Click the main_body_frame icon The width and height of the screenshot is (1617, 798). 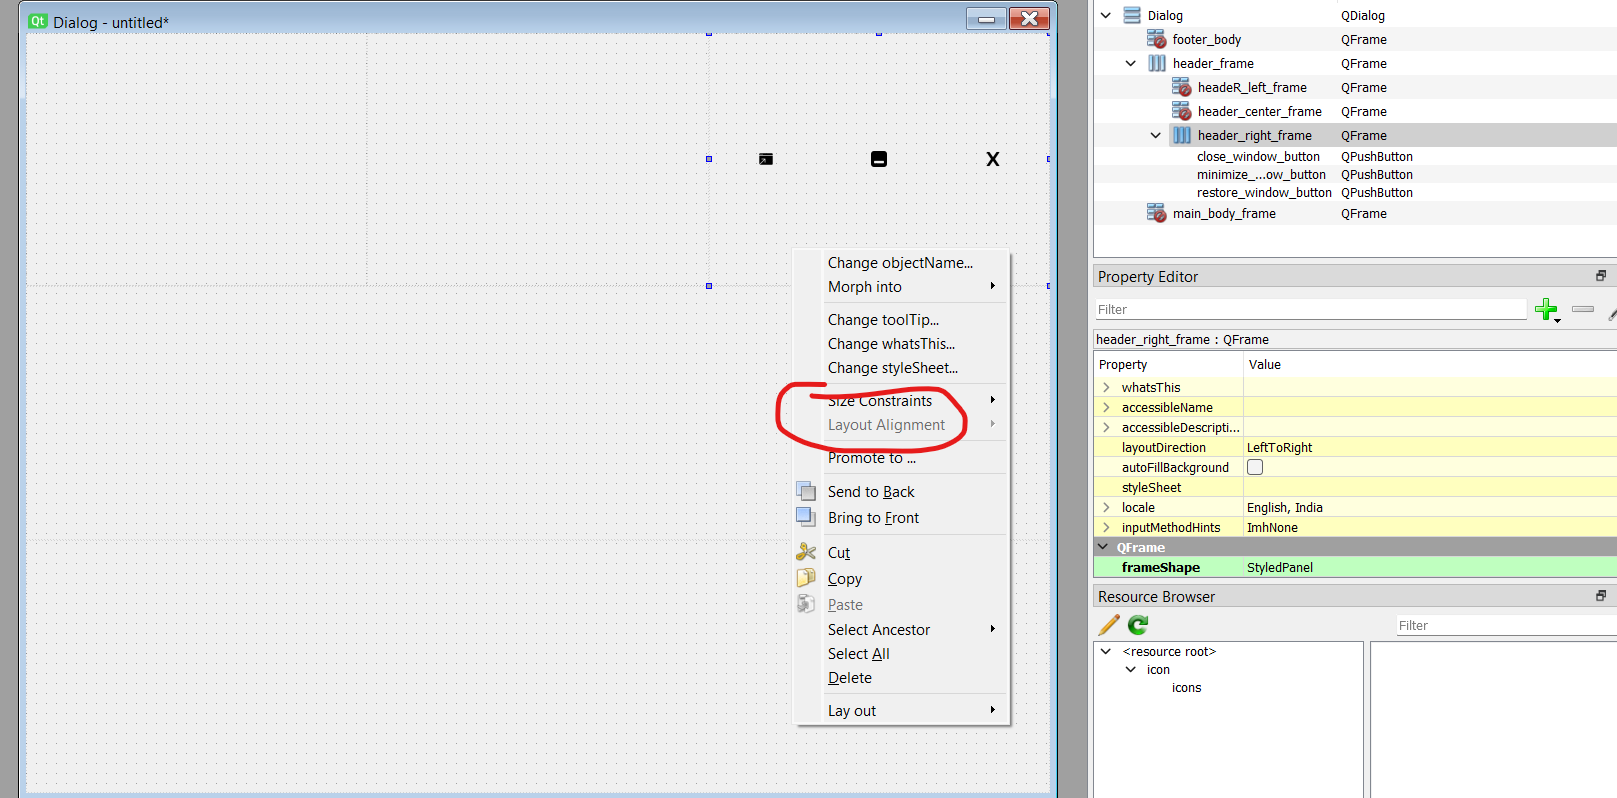(x=1156, y=213)
